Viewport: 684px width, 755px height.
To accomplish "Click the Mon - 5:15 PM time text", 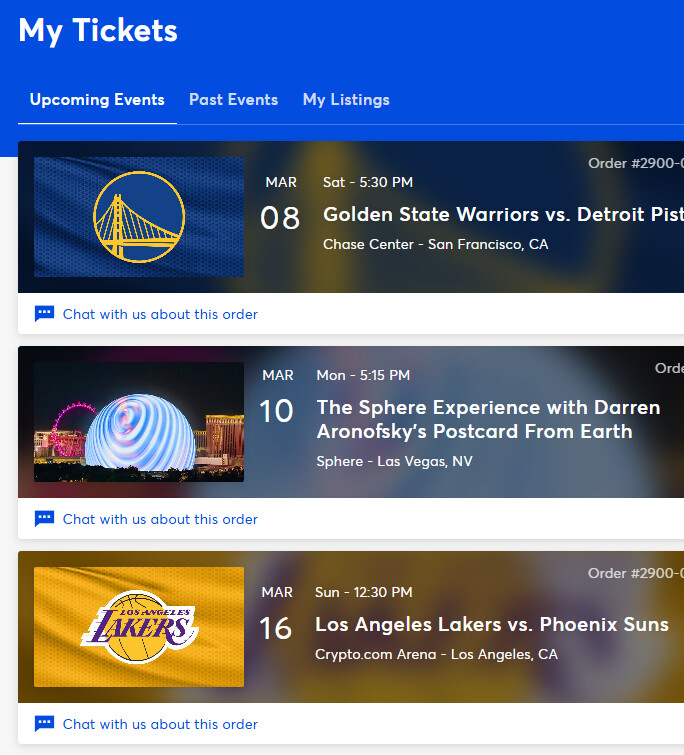I will tap(363, 375).
